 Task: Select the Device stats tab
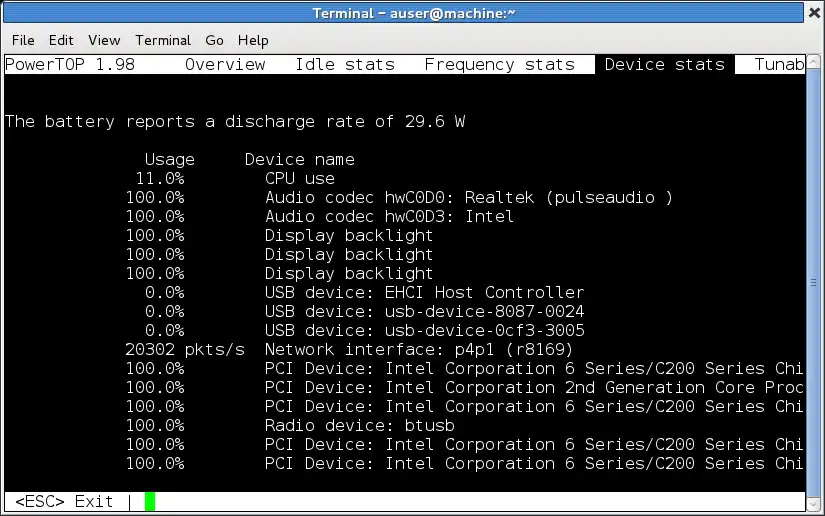point(665,65)
